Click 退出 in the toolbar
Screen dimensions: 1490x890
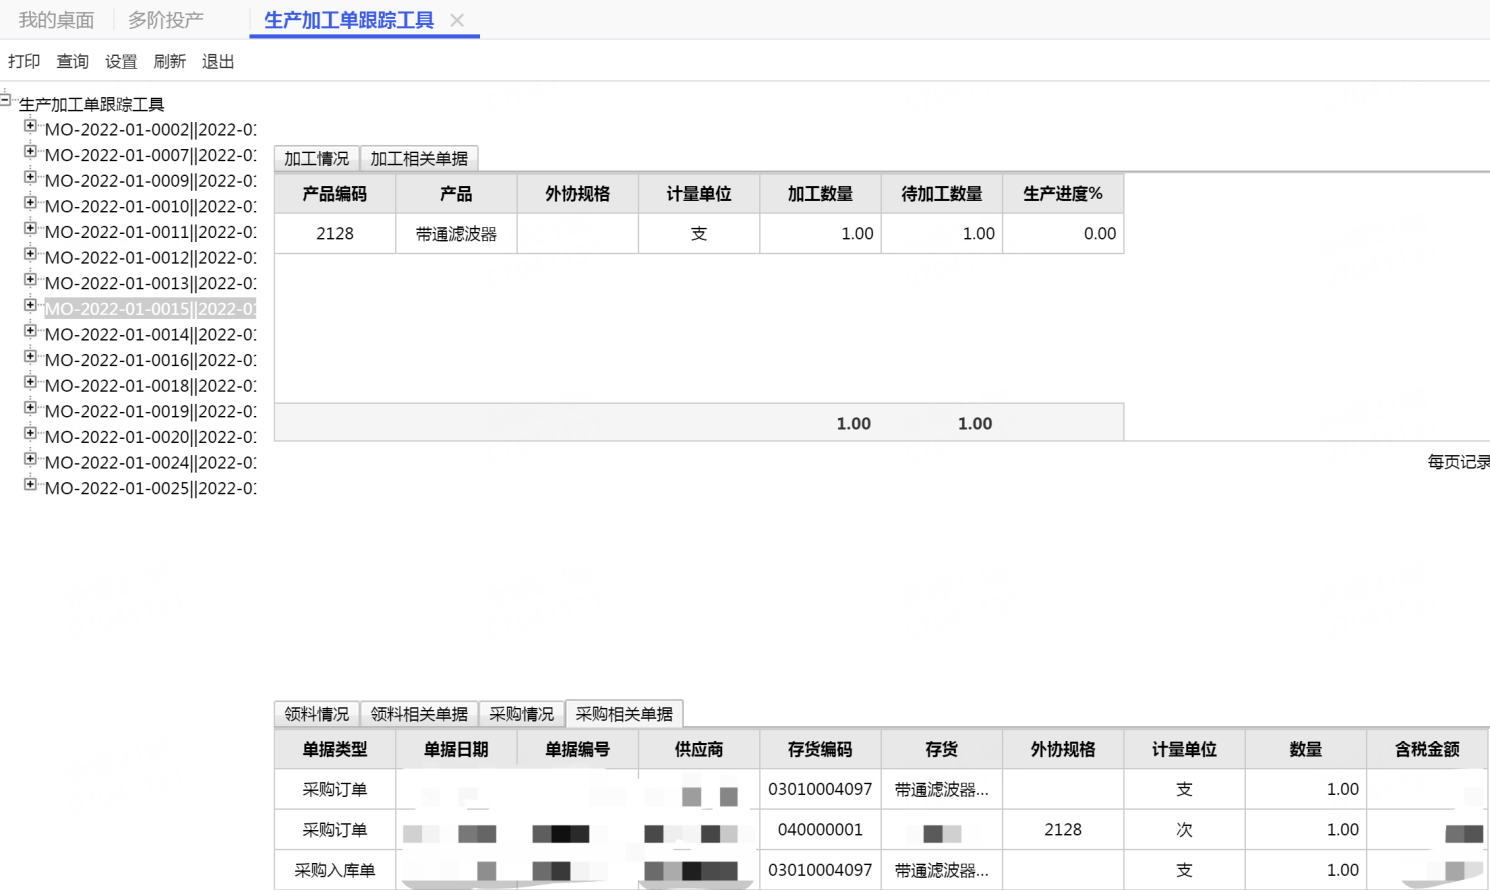point(218,61)
